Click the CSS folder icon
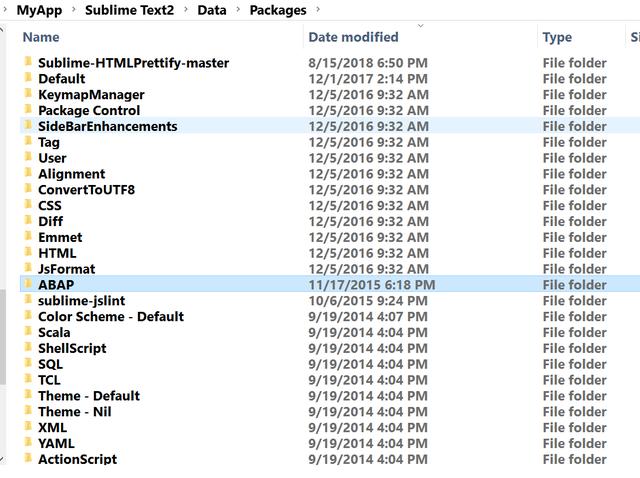Viewport: 640px width, 478px height. pos(28,205)
